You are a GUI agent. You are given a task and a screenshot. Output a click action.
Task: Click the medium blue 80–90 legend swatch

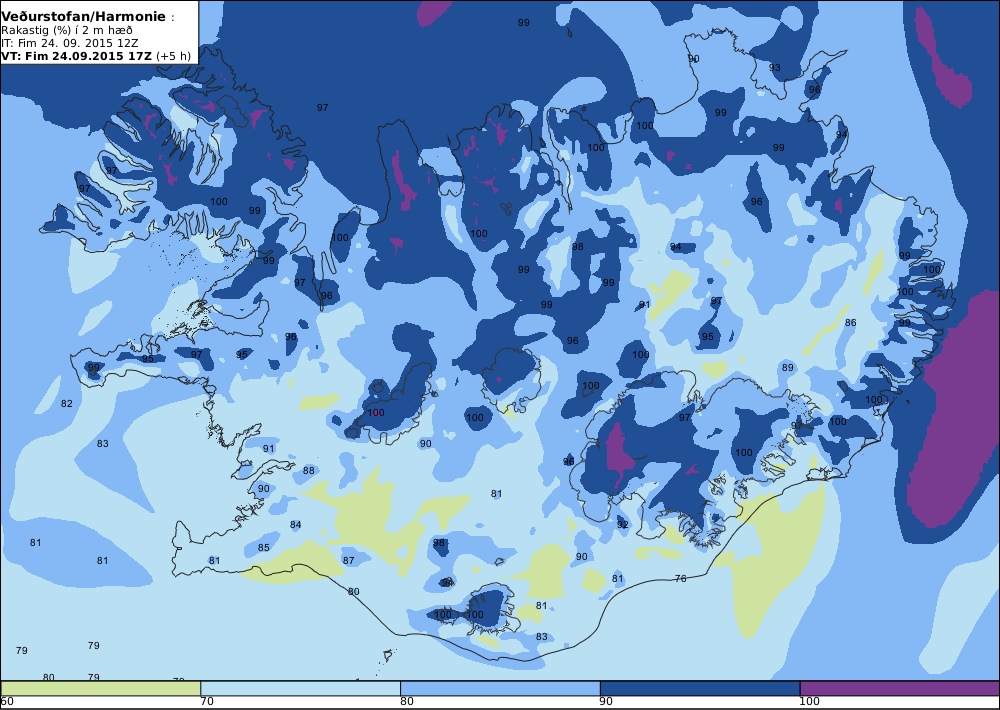coord(500,689)
